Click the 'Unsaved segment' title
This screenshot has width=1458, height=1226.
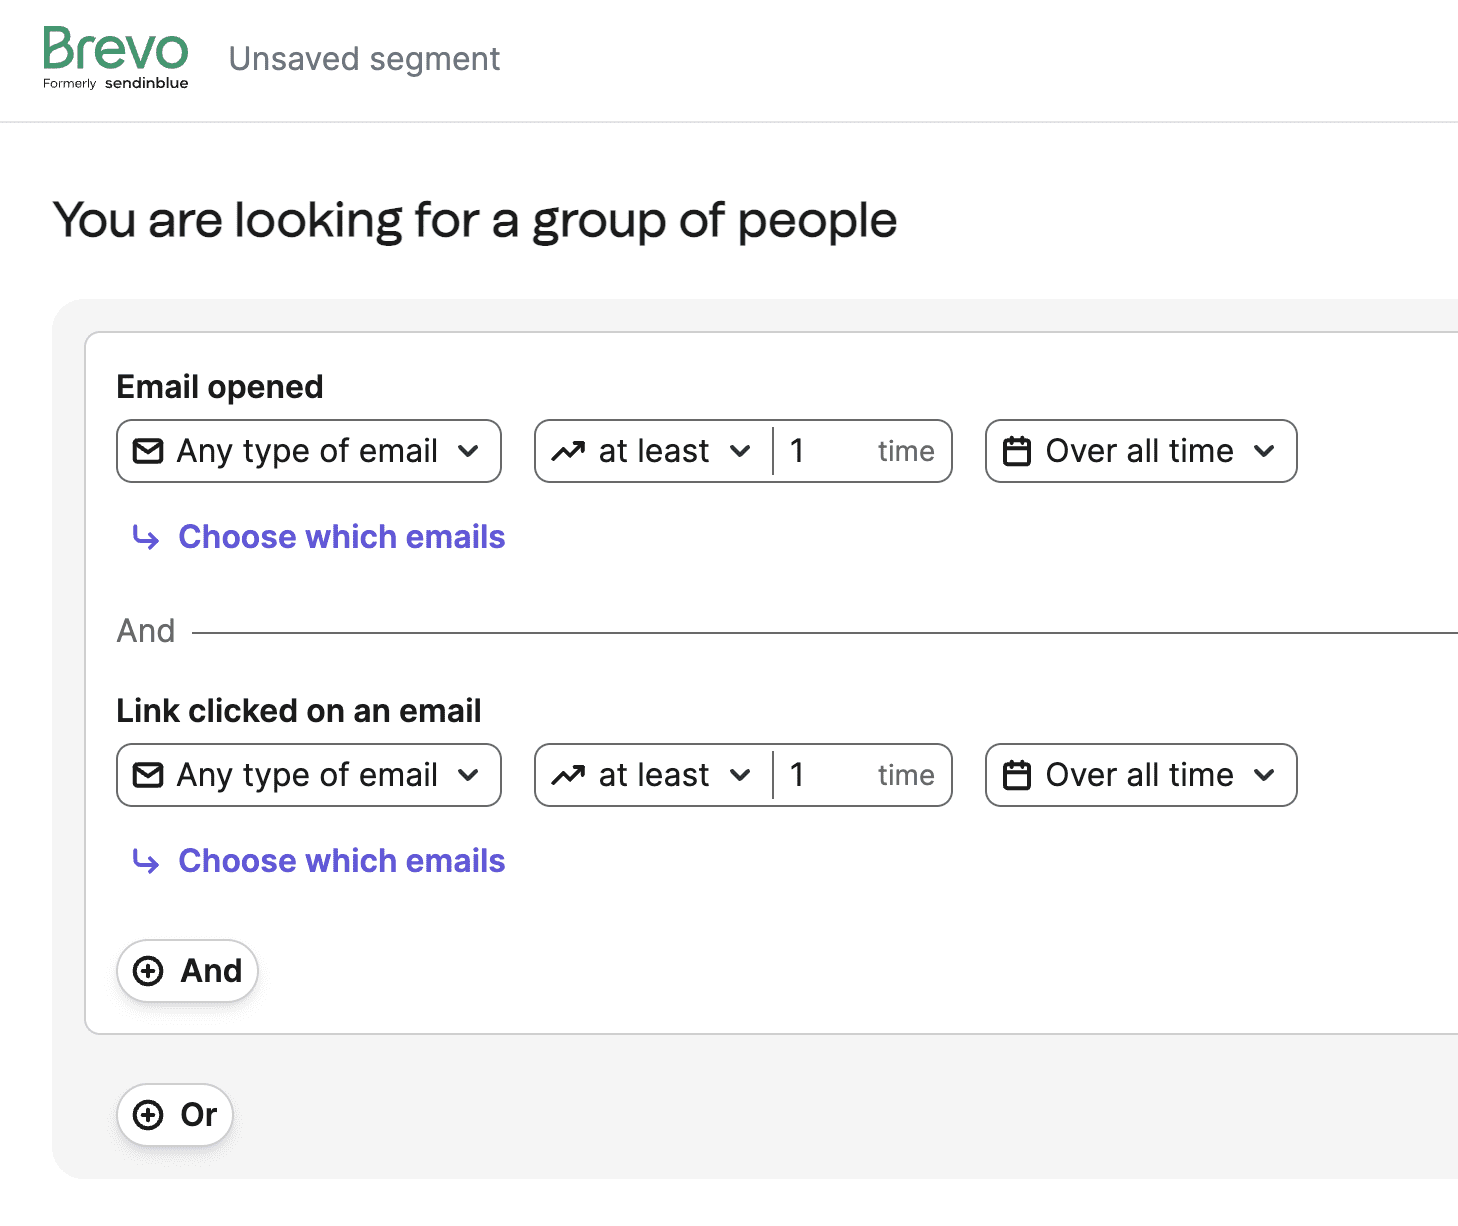[x=364, y=59]
